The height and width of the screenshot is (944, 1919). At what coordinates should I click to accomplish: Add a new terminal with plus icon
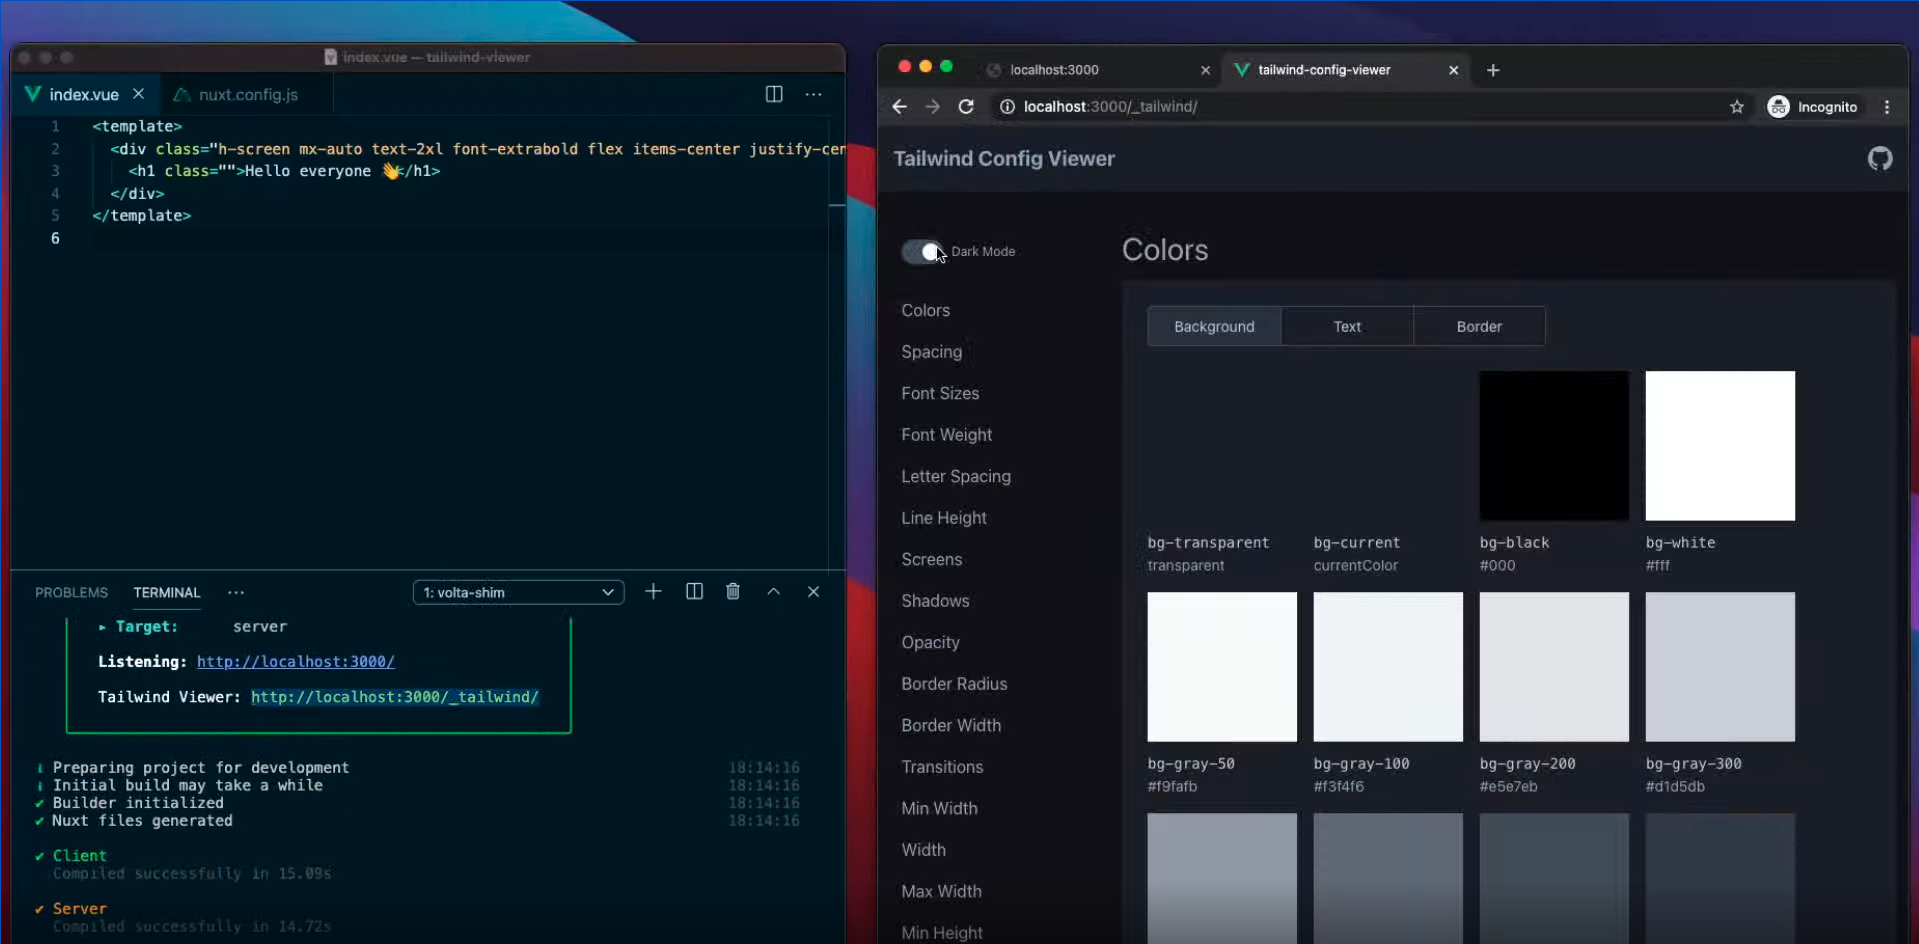[653, 592]
